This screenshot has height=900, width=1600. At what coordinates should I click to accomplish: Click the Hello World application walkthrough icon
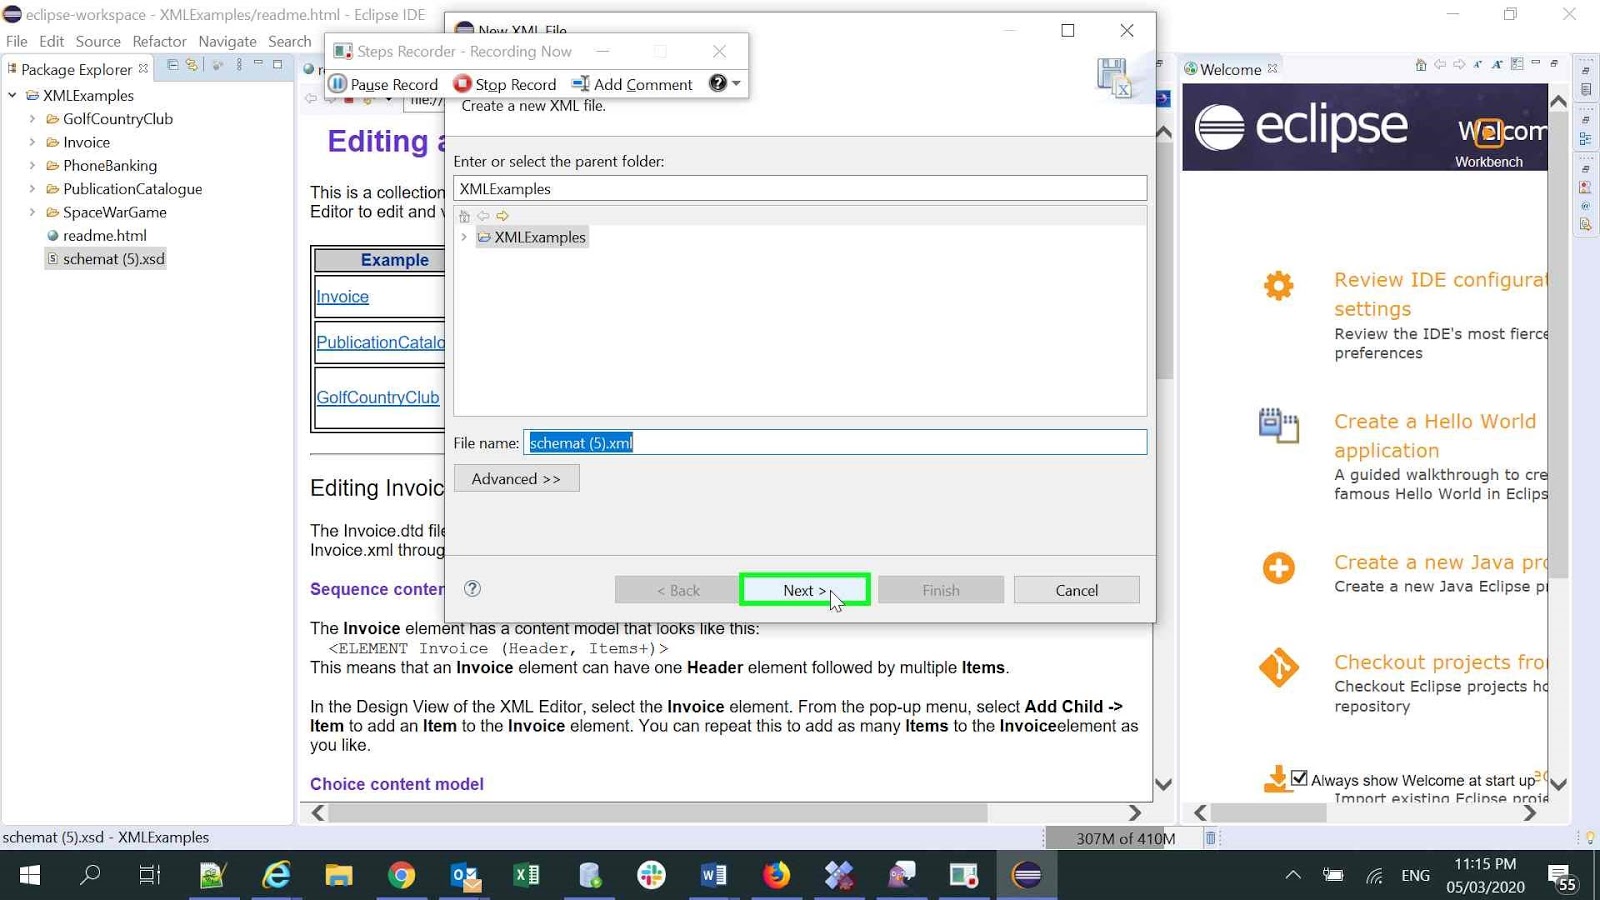[x=1280, y=424]
